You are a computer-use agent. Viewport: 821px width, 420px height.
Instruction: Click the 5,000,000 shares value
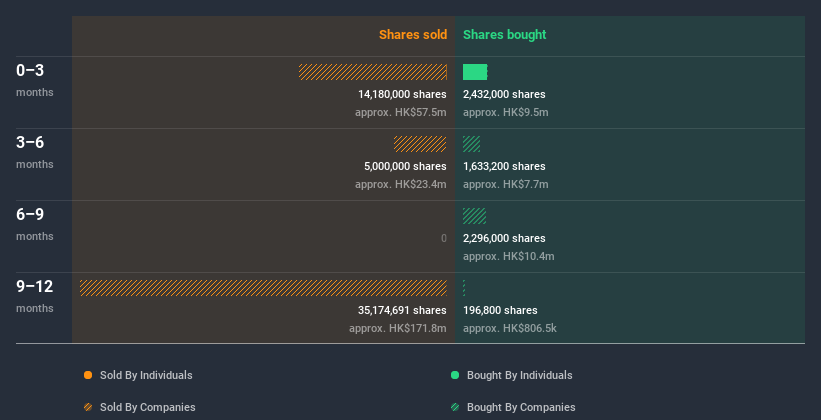(405, 166)
